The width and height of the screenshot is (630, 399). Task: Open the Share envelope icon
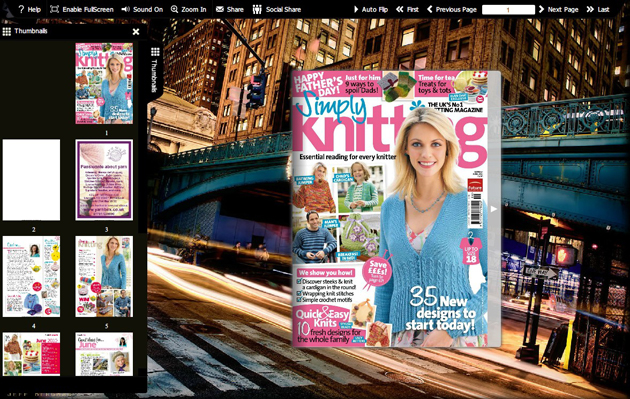219,9
